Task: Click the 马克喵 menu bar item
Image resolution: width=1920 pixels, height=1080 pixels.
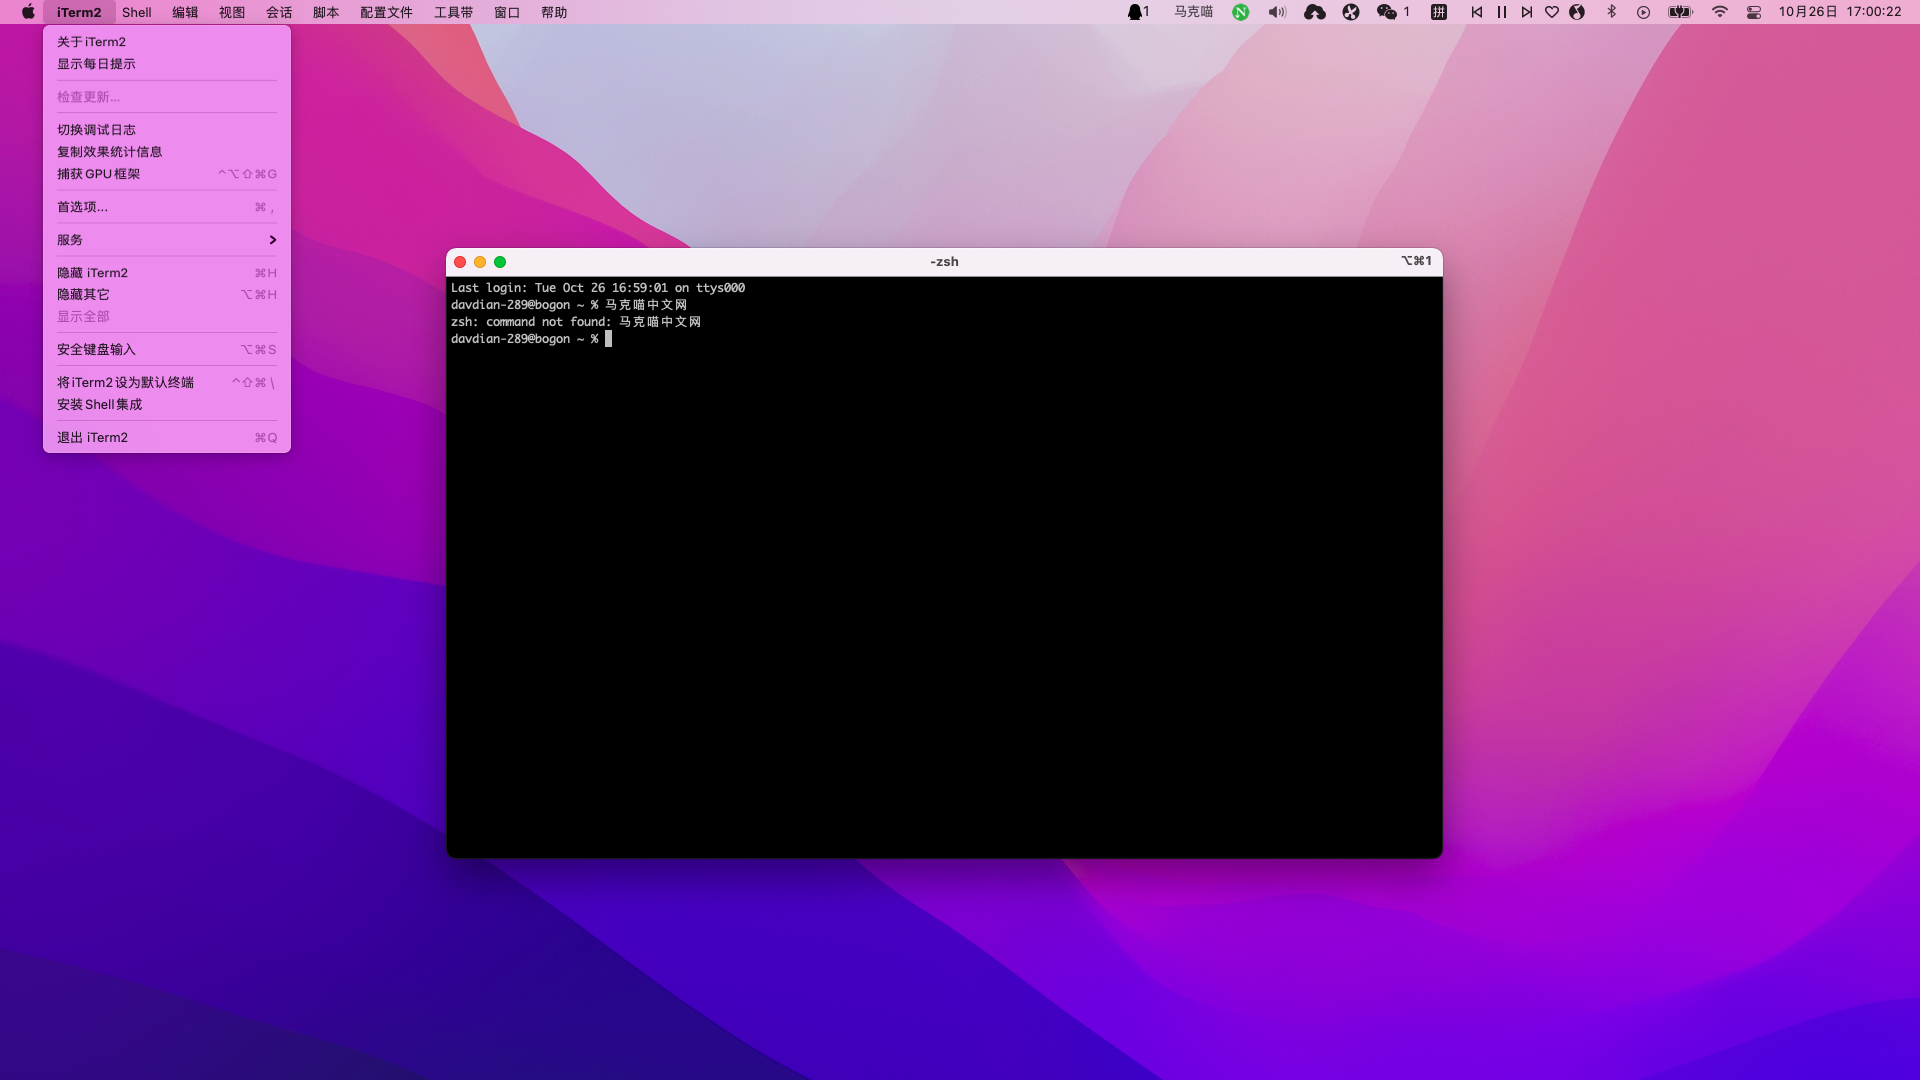Action: tap(1193, 12)
